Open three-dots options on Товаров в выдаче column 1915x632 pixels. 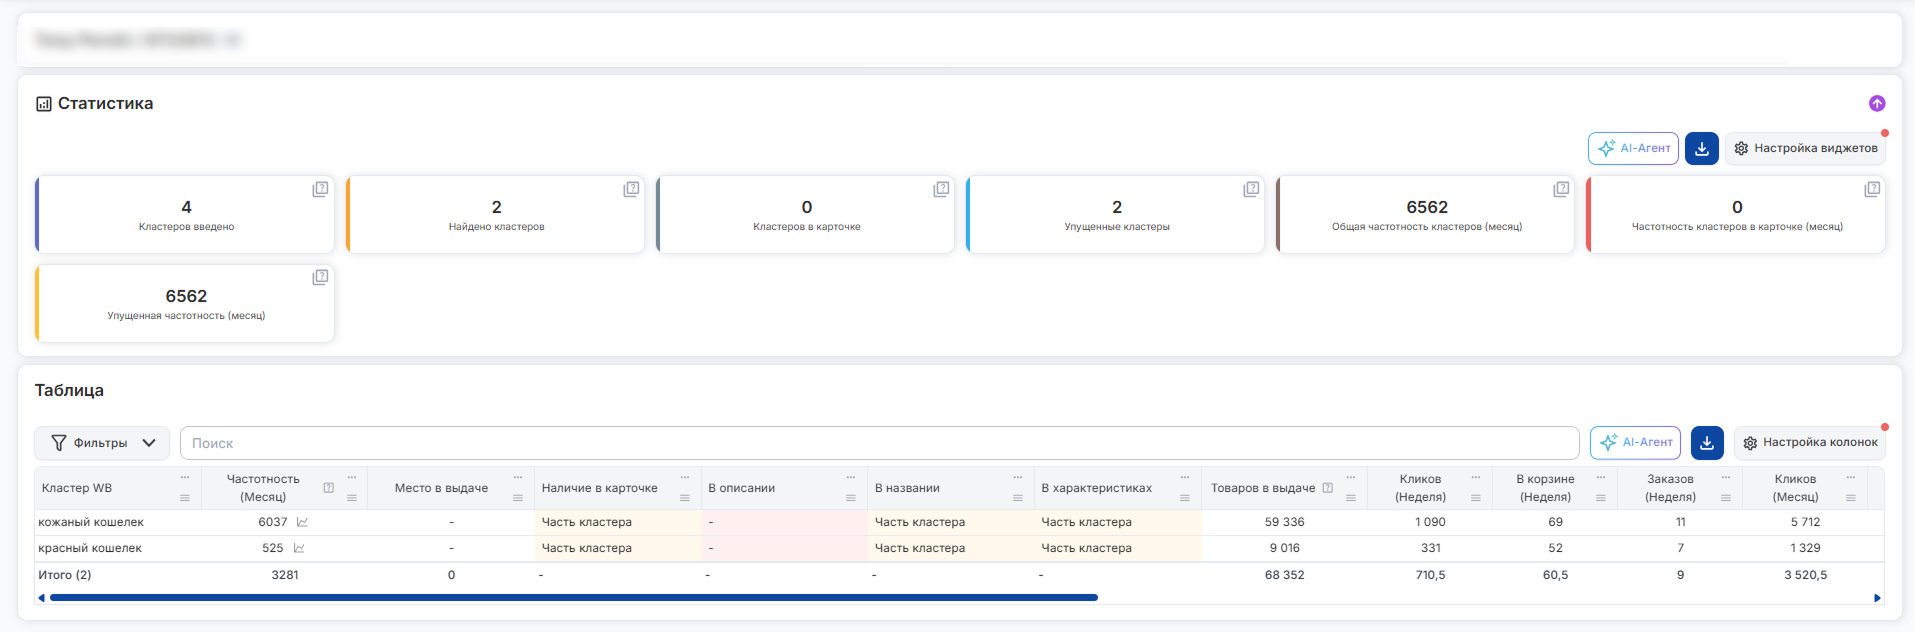coord(1351,477)
